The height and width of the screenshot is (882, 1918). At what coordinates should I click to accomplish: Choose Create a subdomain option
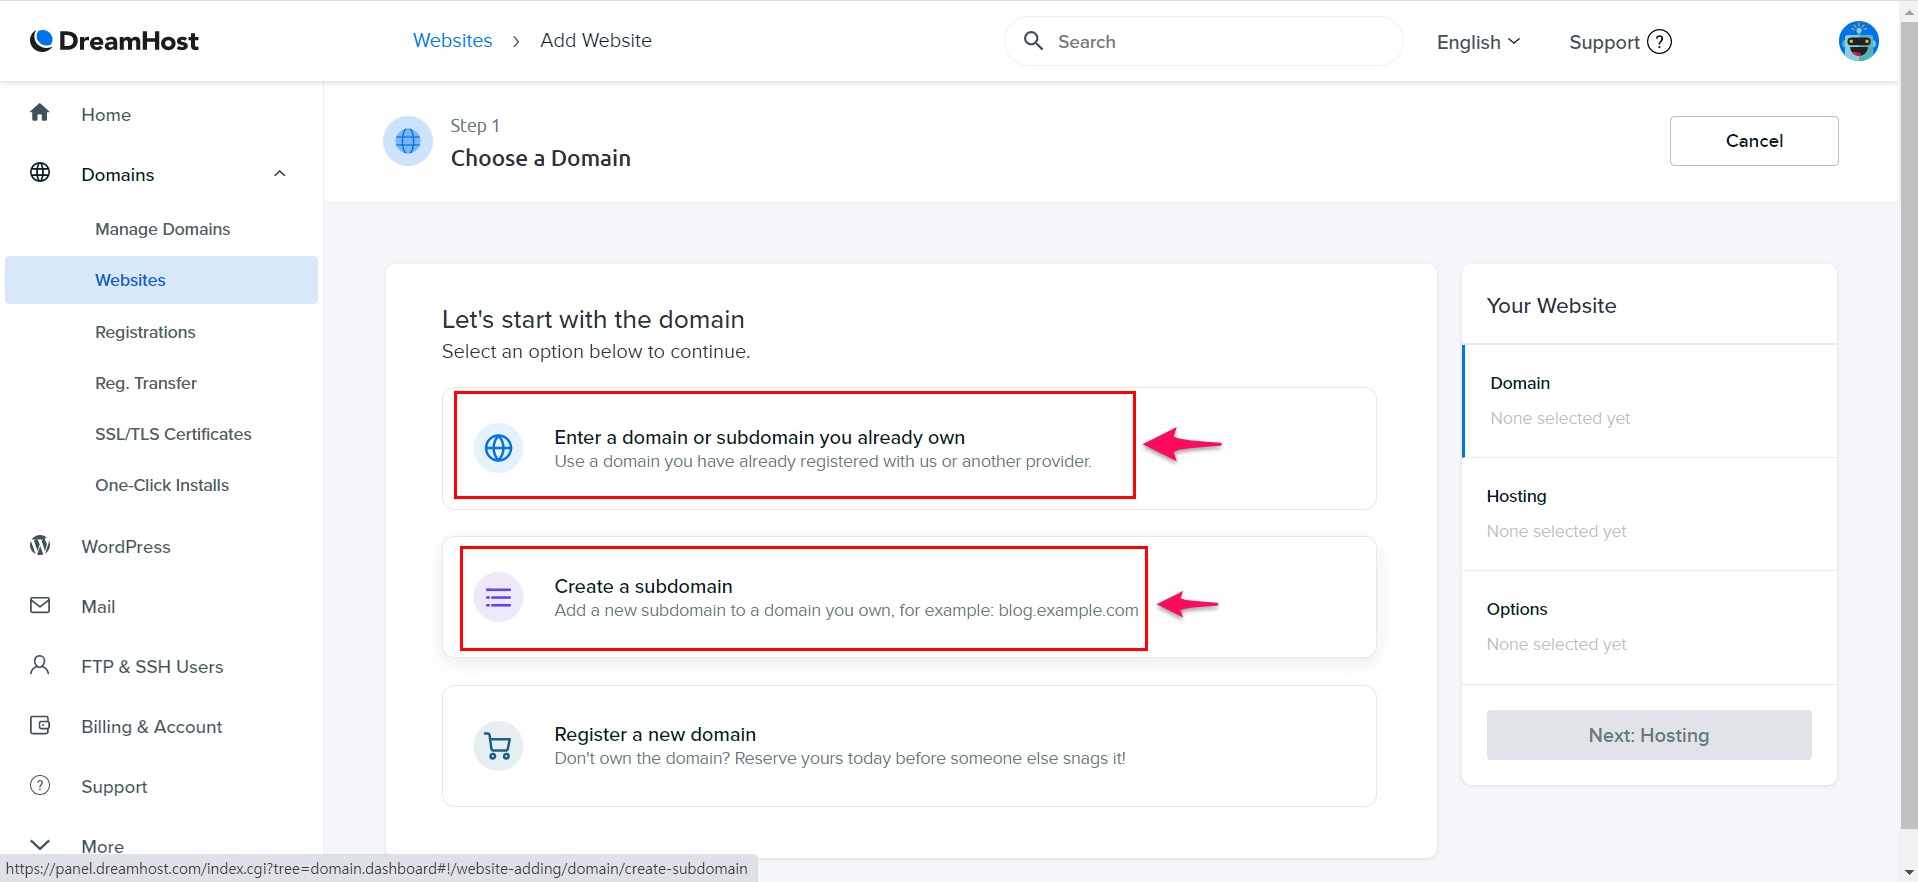coord(909,597)
